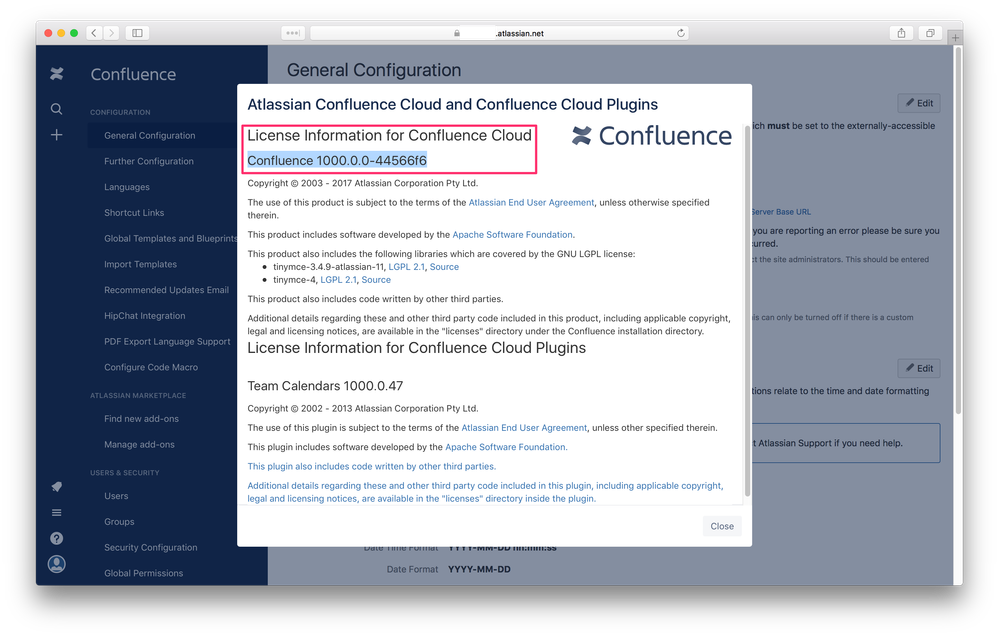Open Import Templates in sidebar
This screenshot has height=637, width=999.
tap(140, 264)
